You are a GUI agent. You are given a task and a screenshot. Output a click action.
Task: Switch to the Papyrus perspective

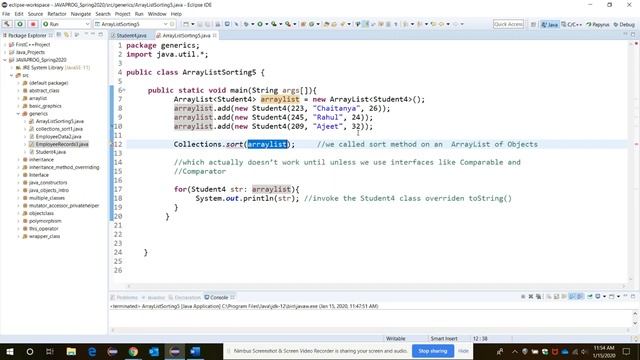point(598,24)
